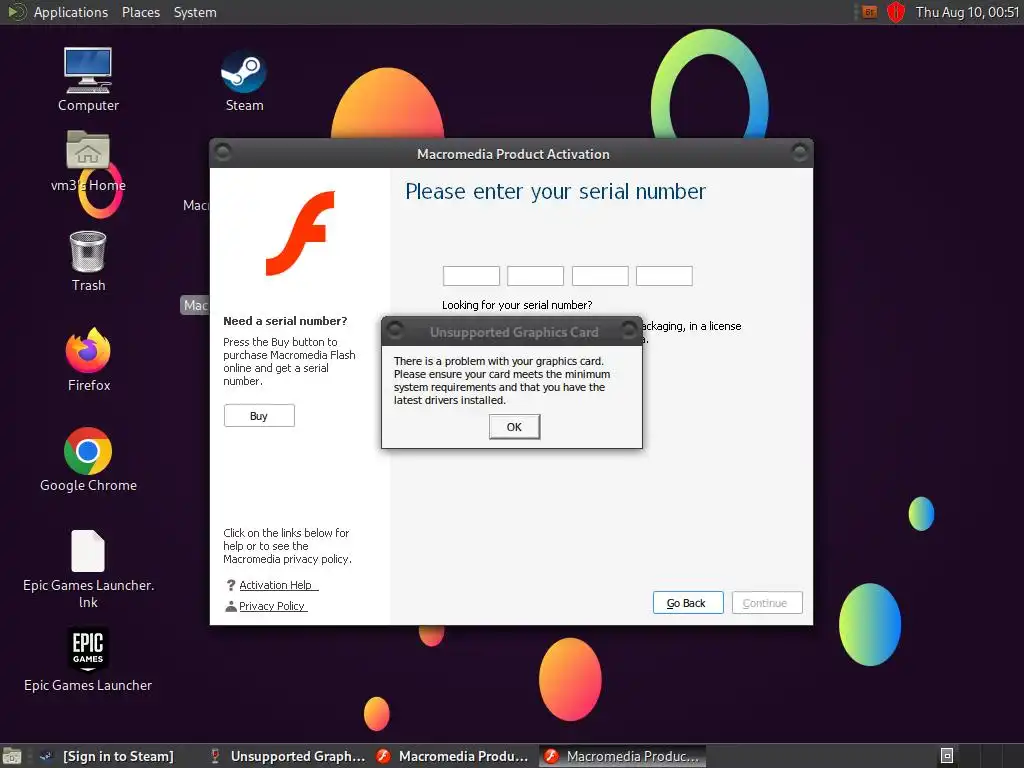Click person icon beside Privacy Policy
This screenshot has width=1024, height=768.
coord(231,606)
